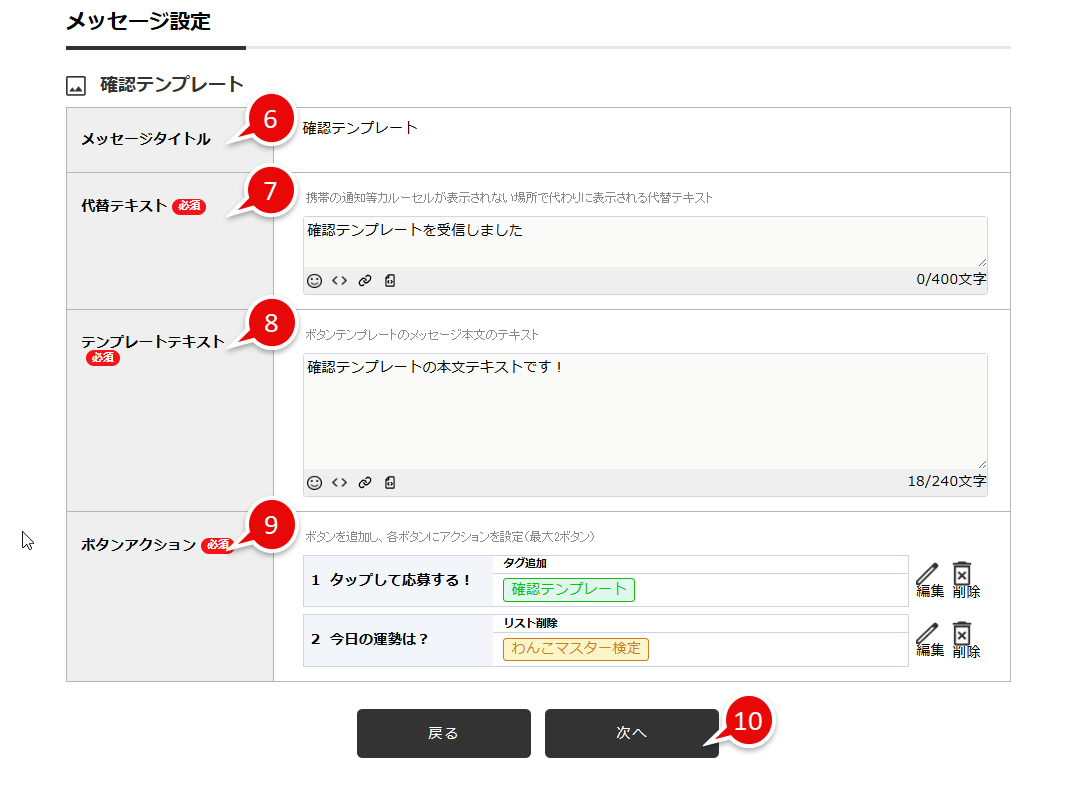The width and height of the screenshot is (1091, 787).
Task: Open the emoji picker under 代替テキスト
Action: (315, 281)
